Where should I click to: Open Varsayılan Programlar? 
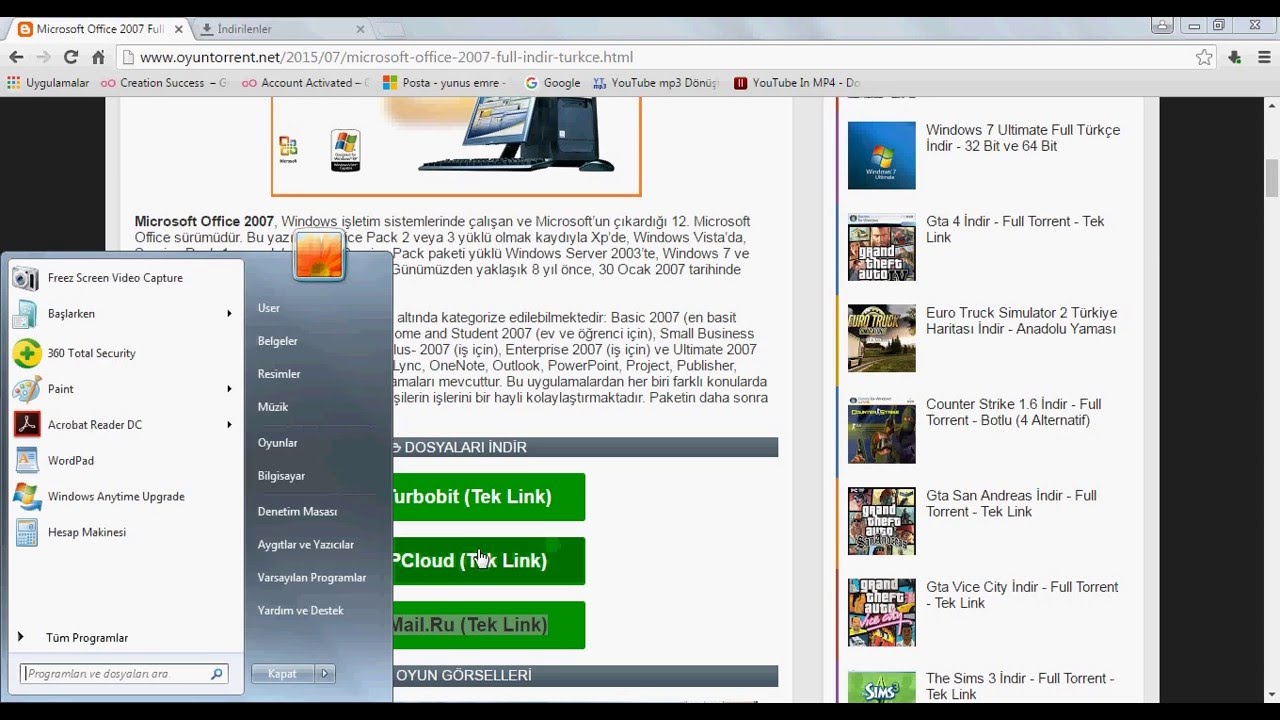(x=312, y=578)
